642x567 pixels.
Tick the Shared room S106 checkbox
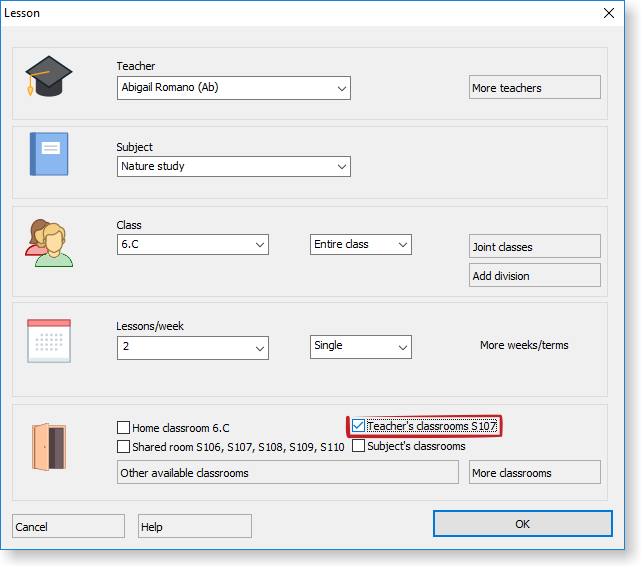coord(124,447)
